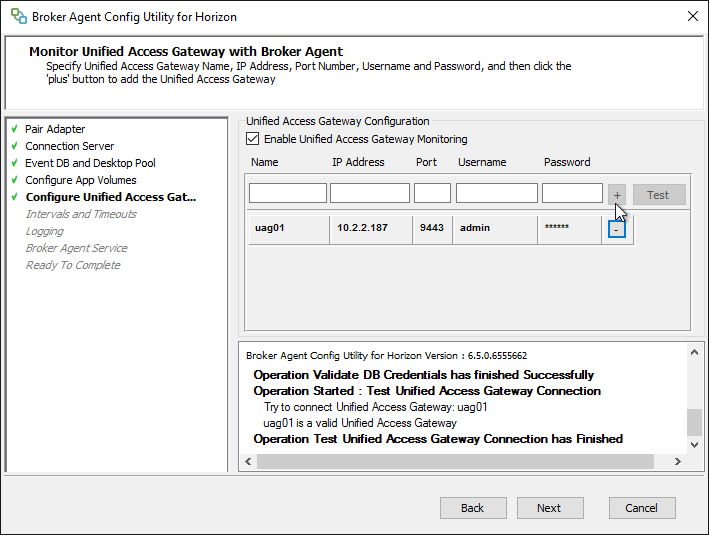Click the masked password cell
The height and width of the screenshot is (535, 709).
pos(570,230)
